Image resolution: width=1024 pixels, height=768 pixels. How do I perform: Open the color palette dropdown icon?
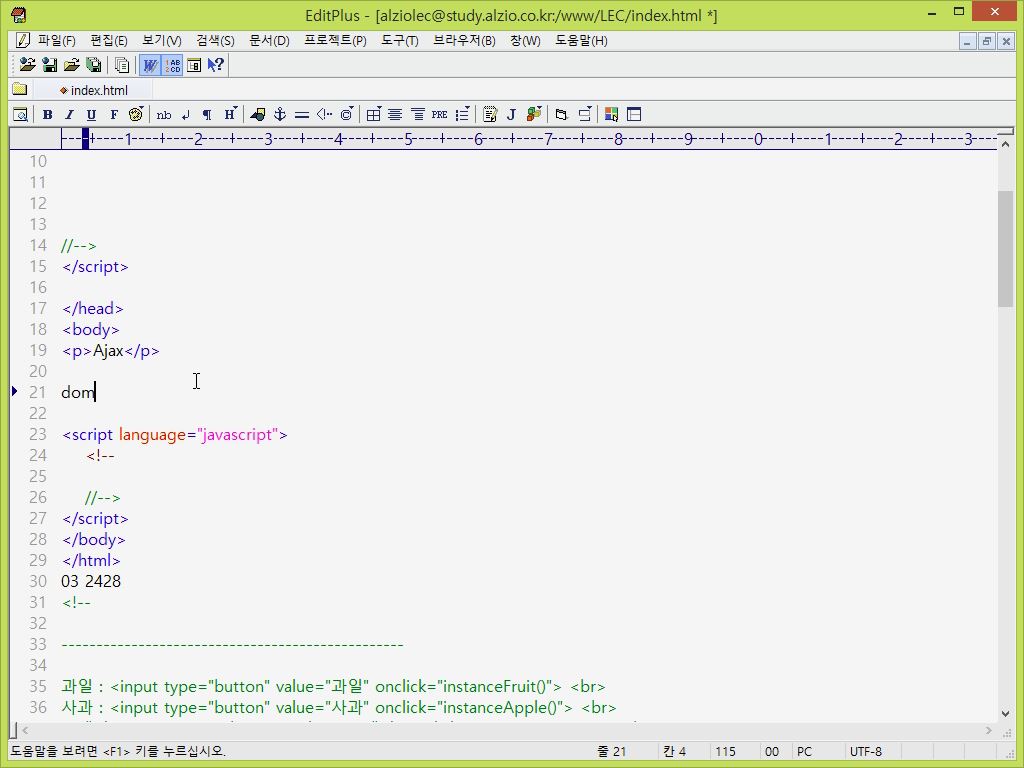click(x=136, y=114)
